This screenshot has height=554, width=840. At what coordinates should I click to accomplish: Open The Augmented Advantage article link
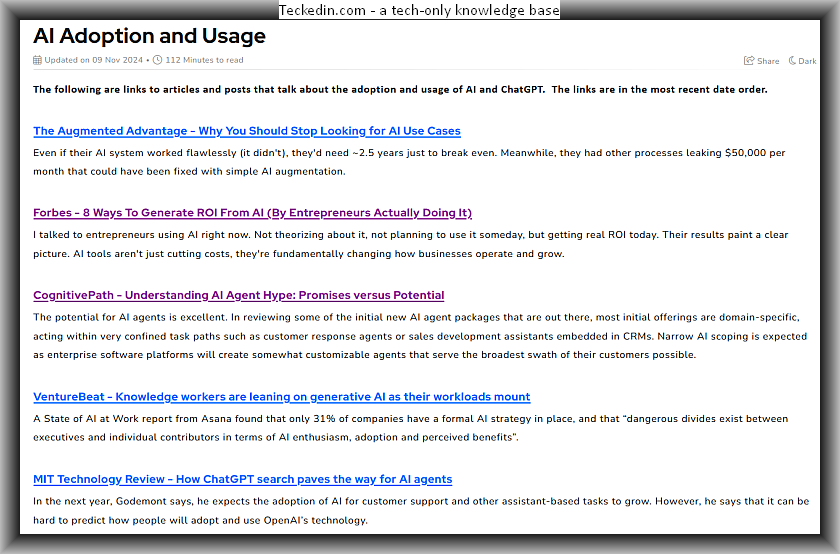coord(247,131)
